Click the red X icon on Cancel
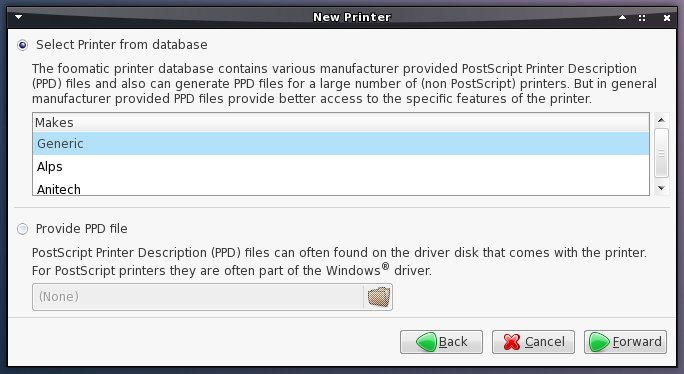 tap(512, 342)
